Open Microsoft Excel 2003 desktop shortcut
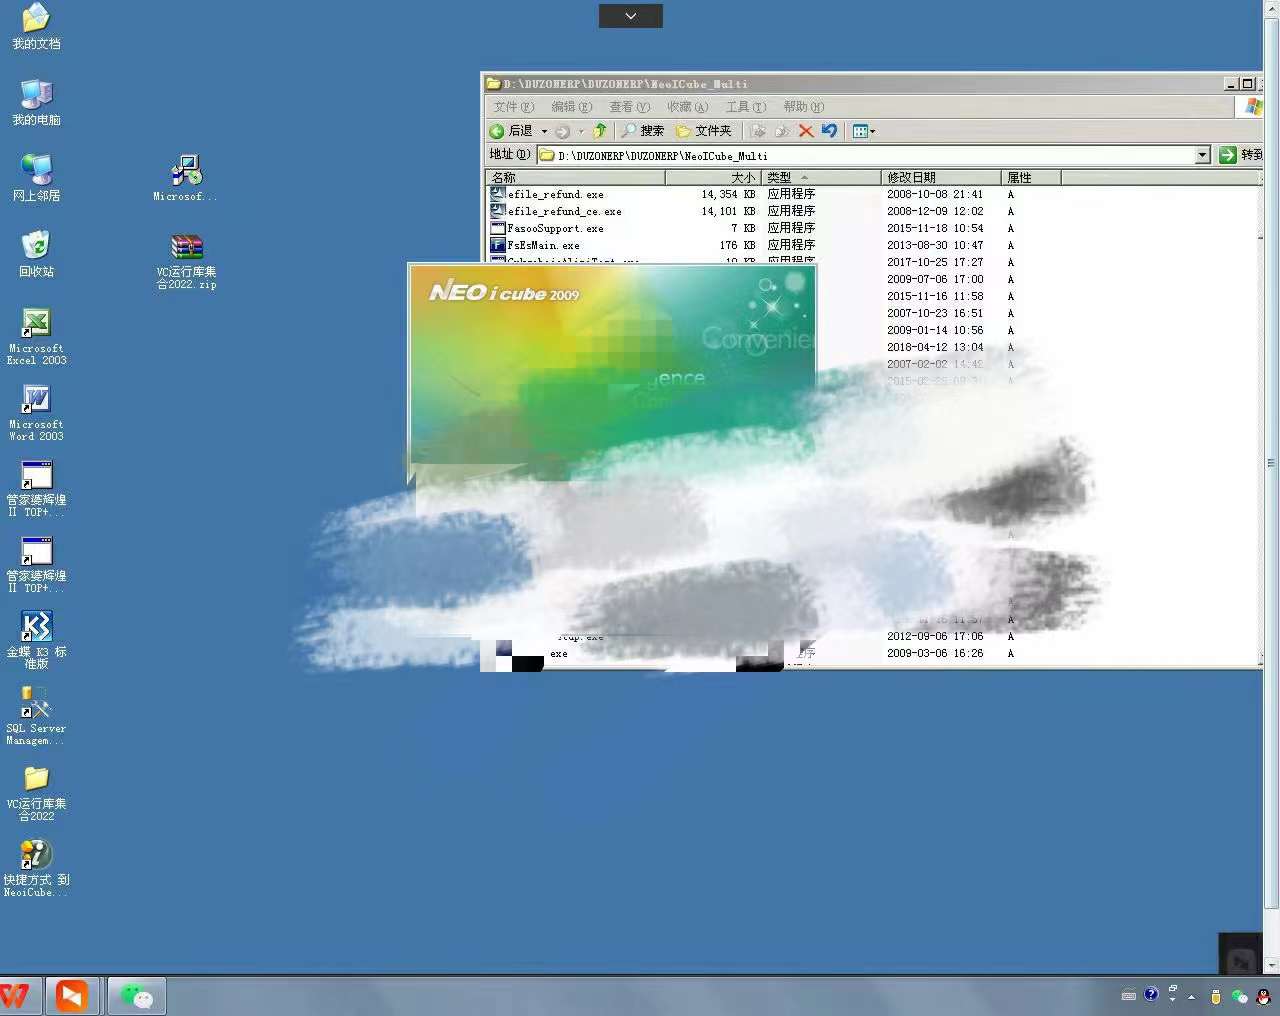This screenshot has width=1280, height=1016. point(36,324)
